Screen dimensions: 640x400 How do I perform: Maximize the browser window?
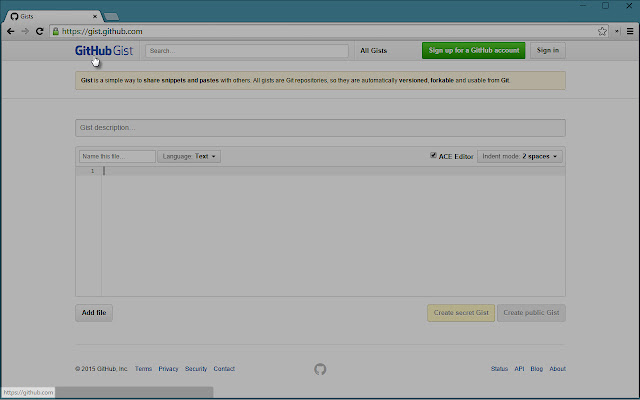point(605,5)
